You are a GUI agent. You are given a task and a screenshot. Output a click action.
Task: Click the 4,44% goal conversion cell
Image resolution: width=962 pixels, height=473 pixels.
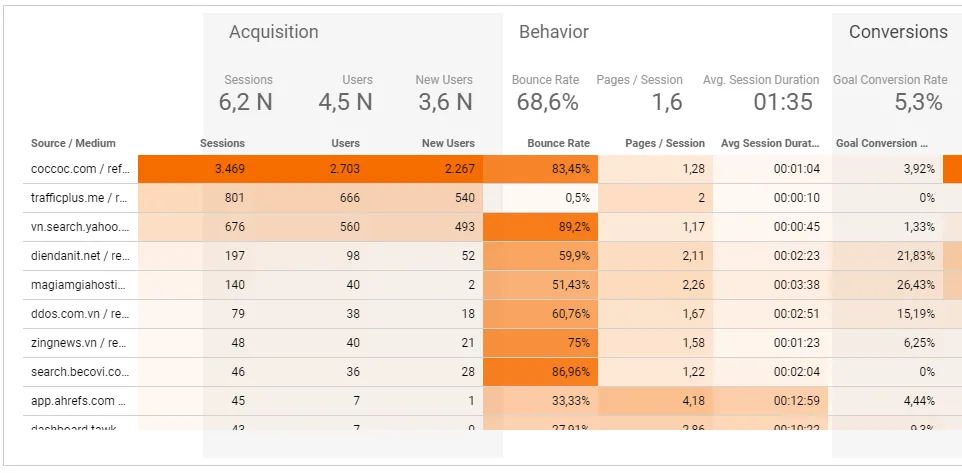885,401
